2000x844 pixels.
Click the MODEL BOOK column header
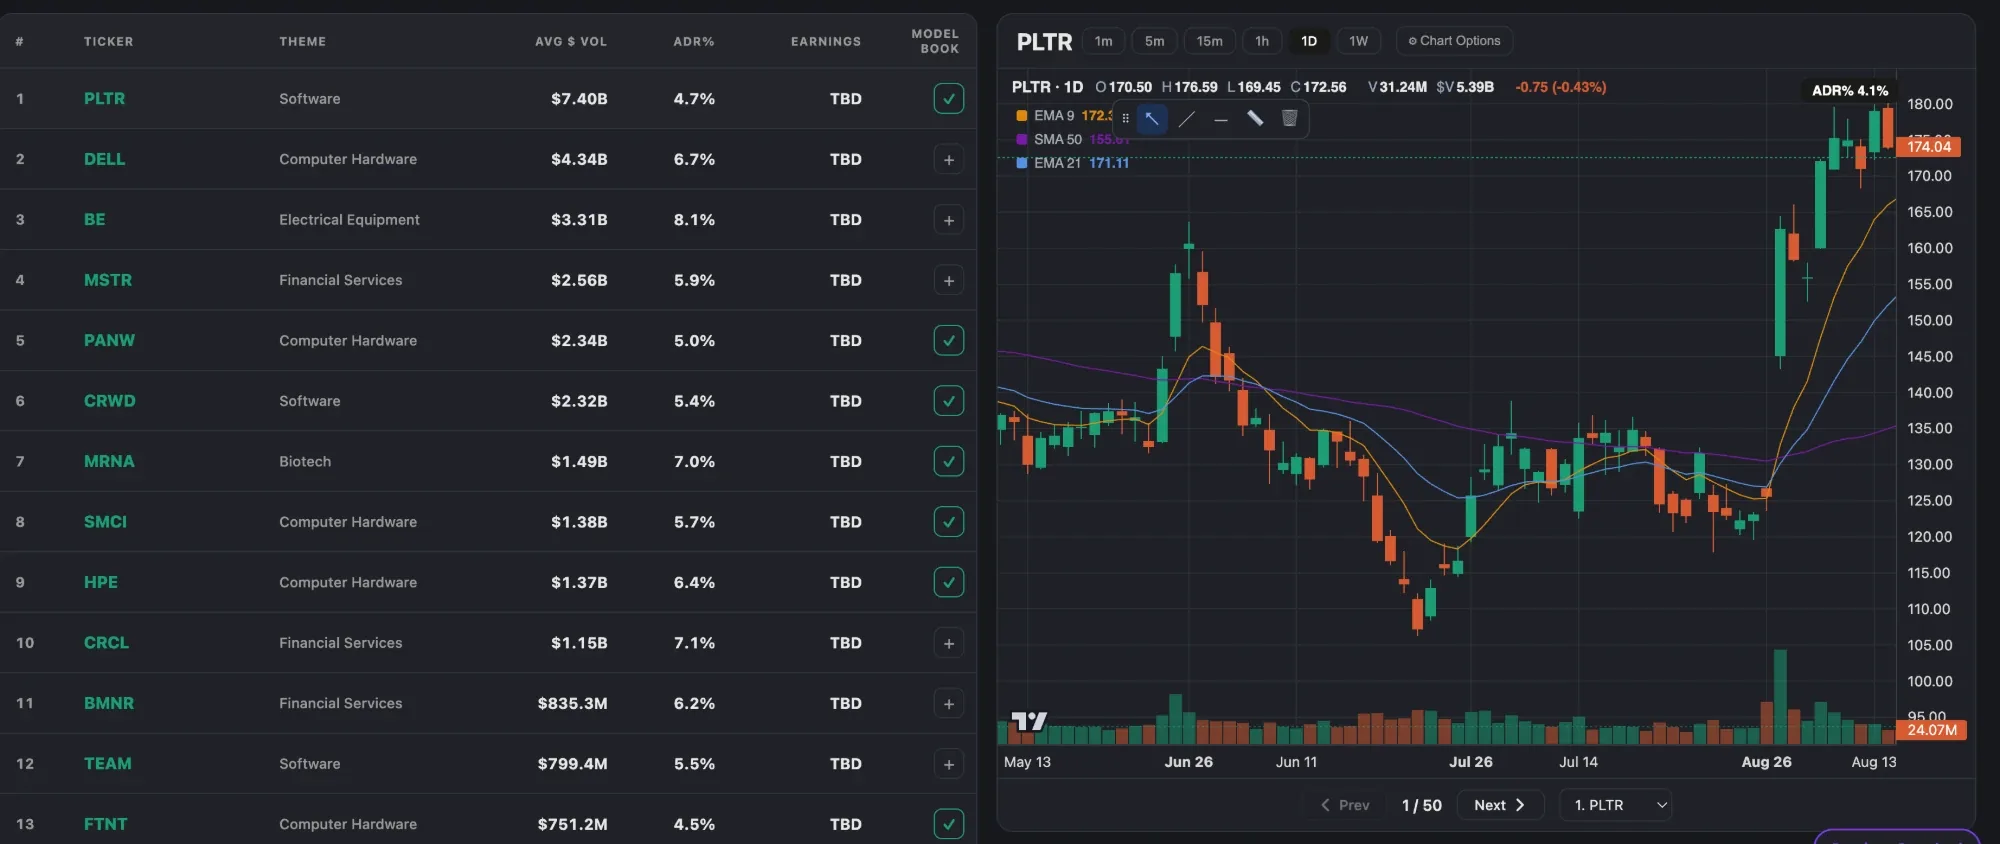tap(935, 41)
